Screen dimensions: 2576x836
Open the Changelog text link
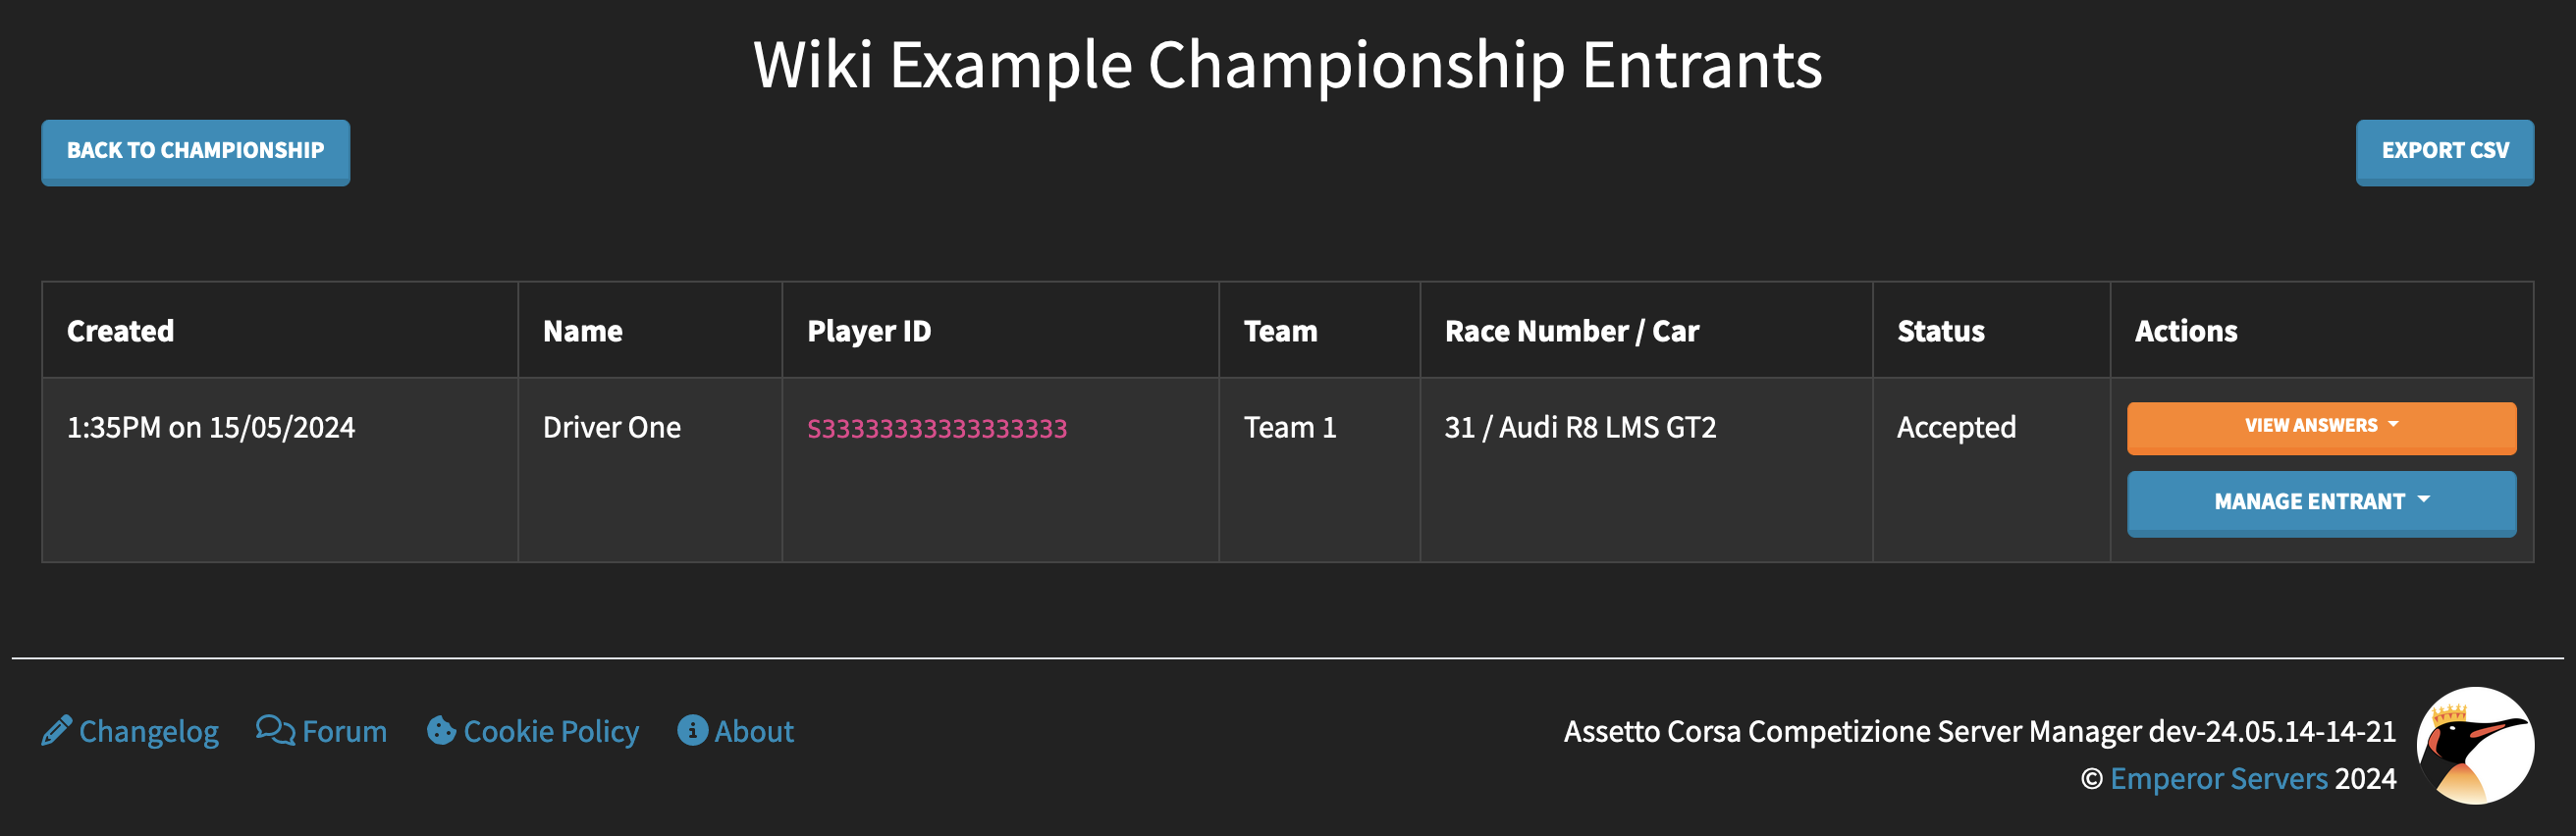[149, 732]
